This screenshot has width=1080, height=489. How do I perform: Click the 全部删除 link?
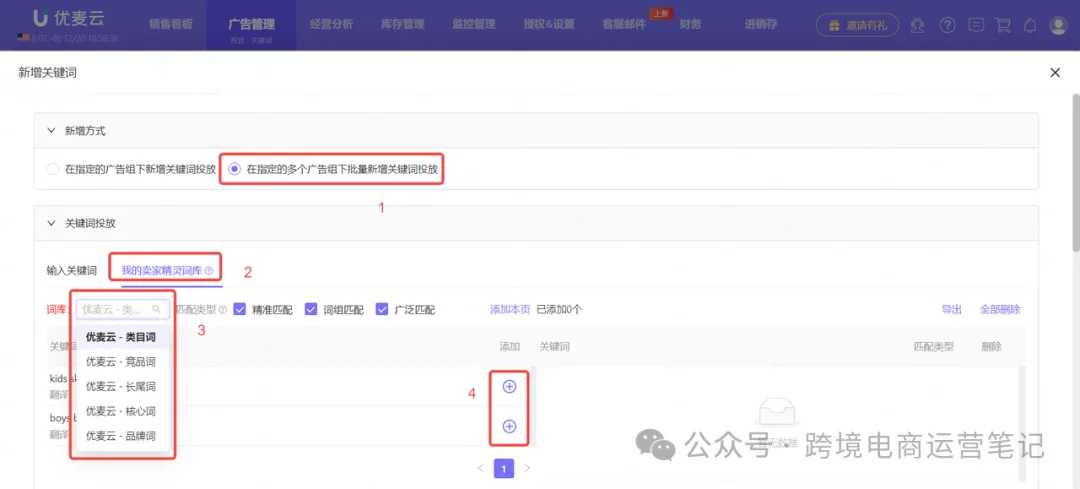pos(1000,310)
